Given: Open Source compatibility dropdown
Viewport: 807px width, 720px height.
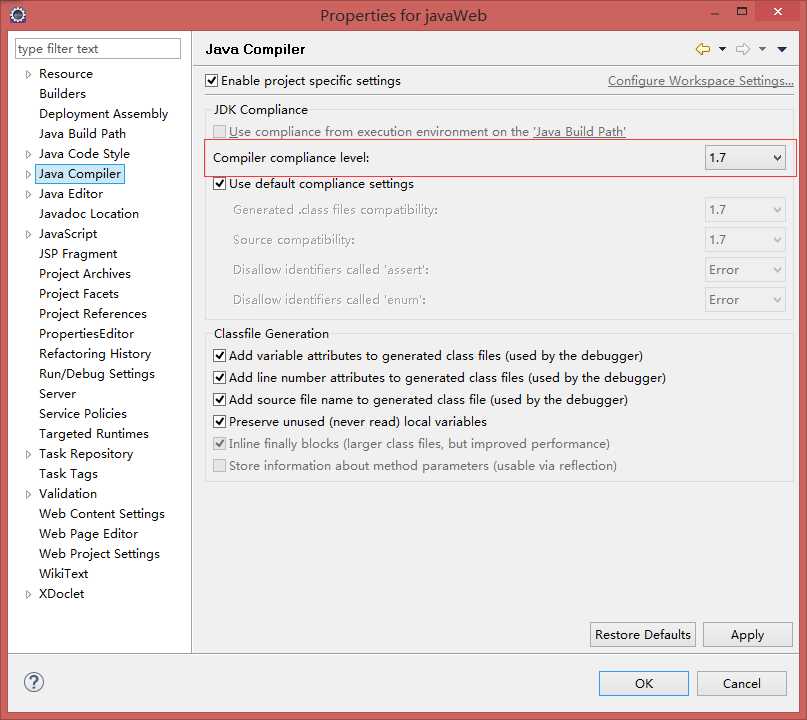Looking at the screenshot, I should pyautogui.click(x=745, y=240).
